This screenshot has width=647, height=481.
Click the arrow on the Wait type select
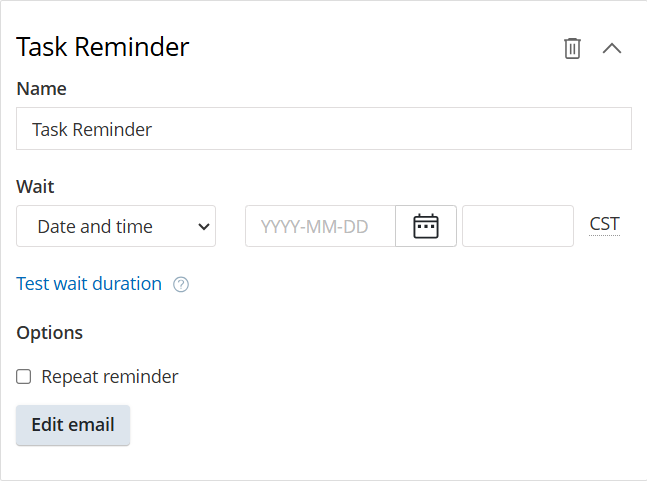click(x=204, y=226)
